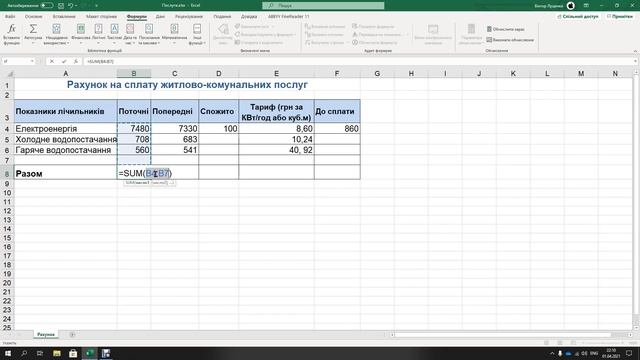Select row 4 header
The height and width of the screenshot is (360, 640).
pyautogui.click(x=7, y=129)
